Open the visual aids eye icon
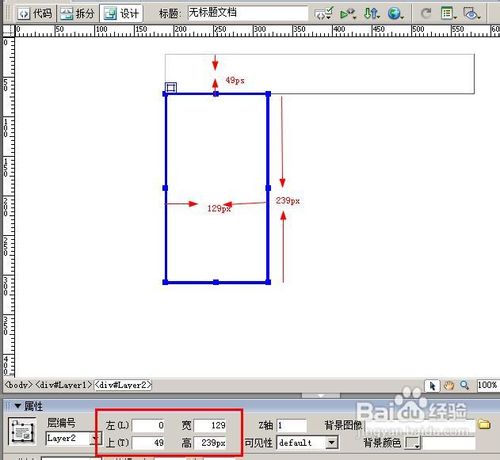Screen dimensions: 500x460 471,14
